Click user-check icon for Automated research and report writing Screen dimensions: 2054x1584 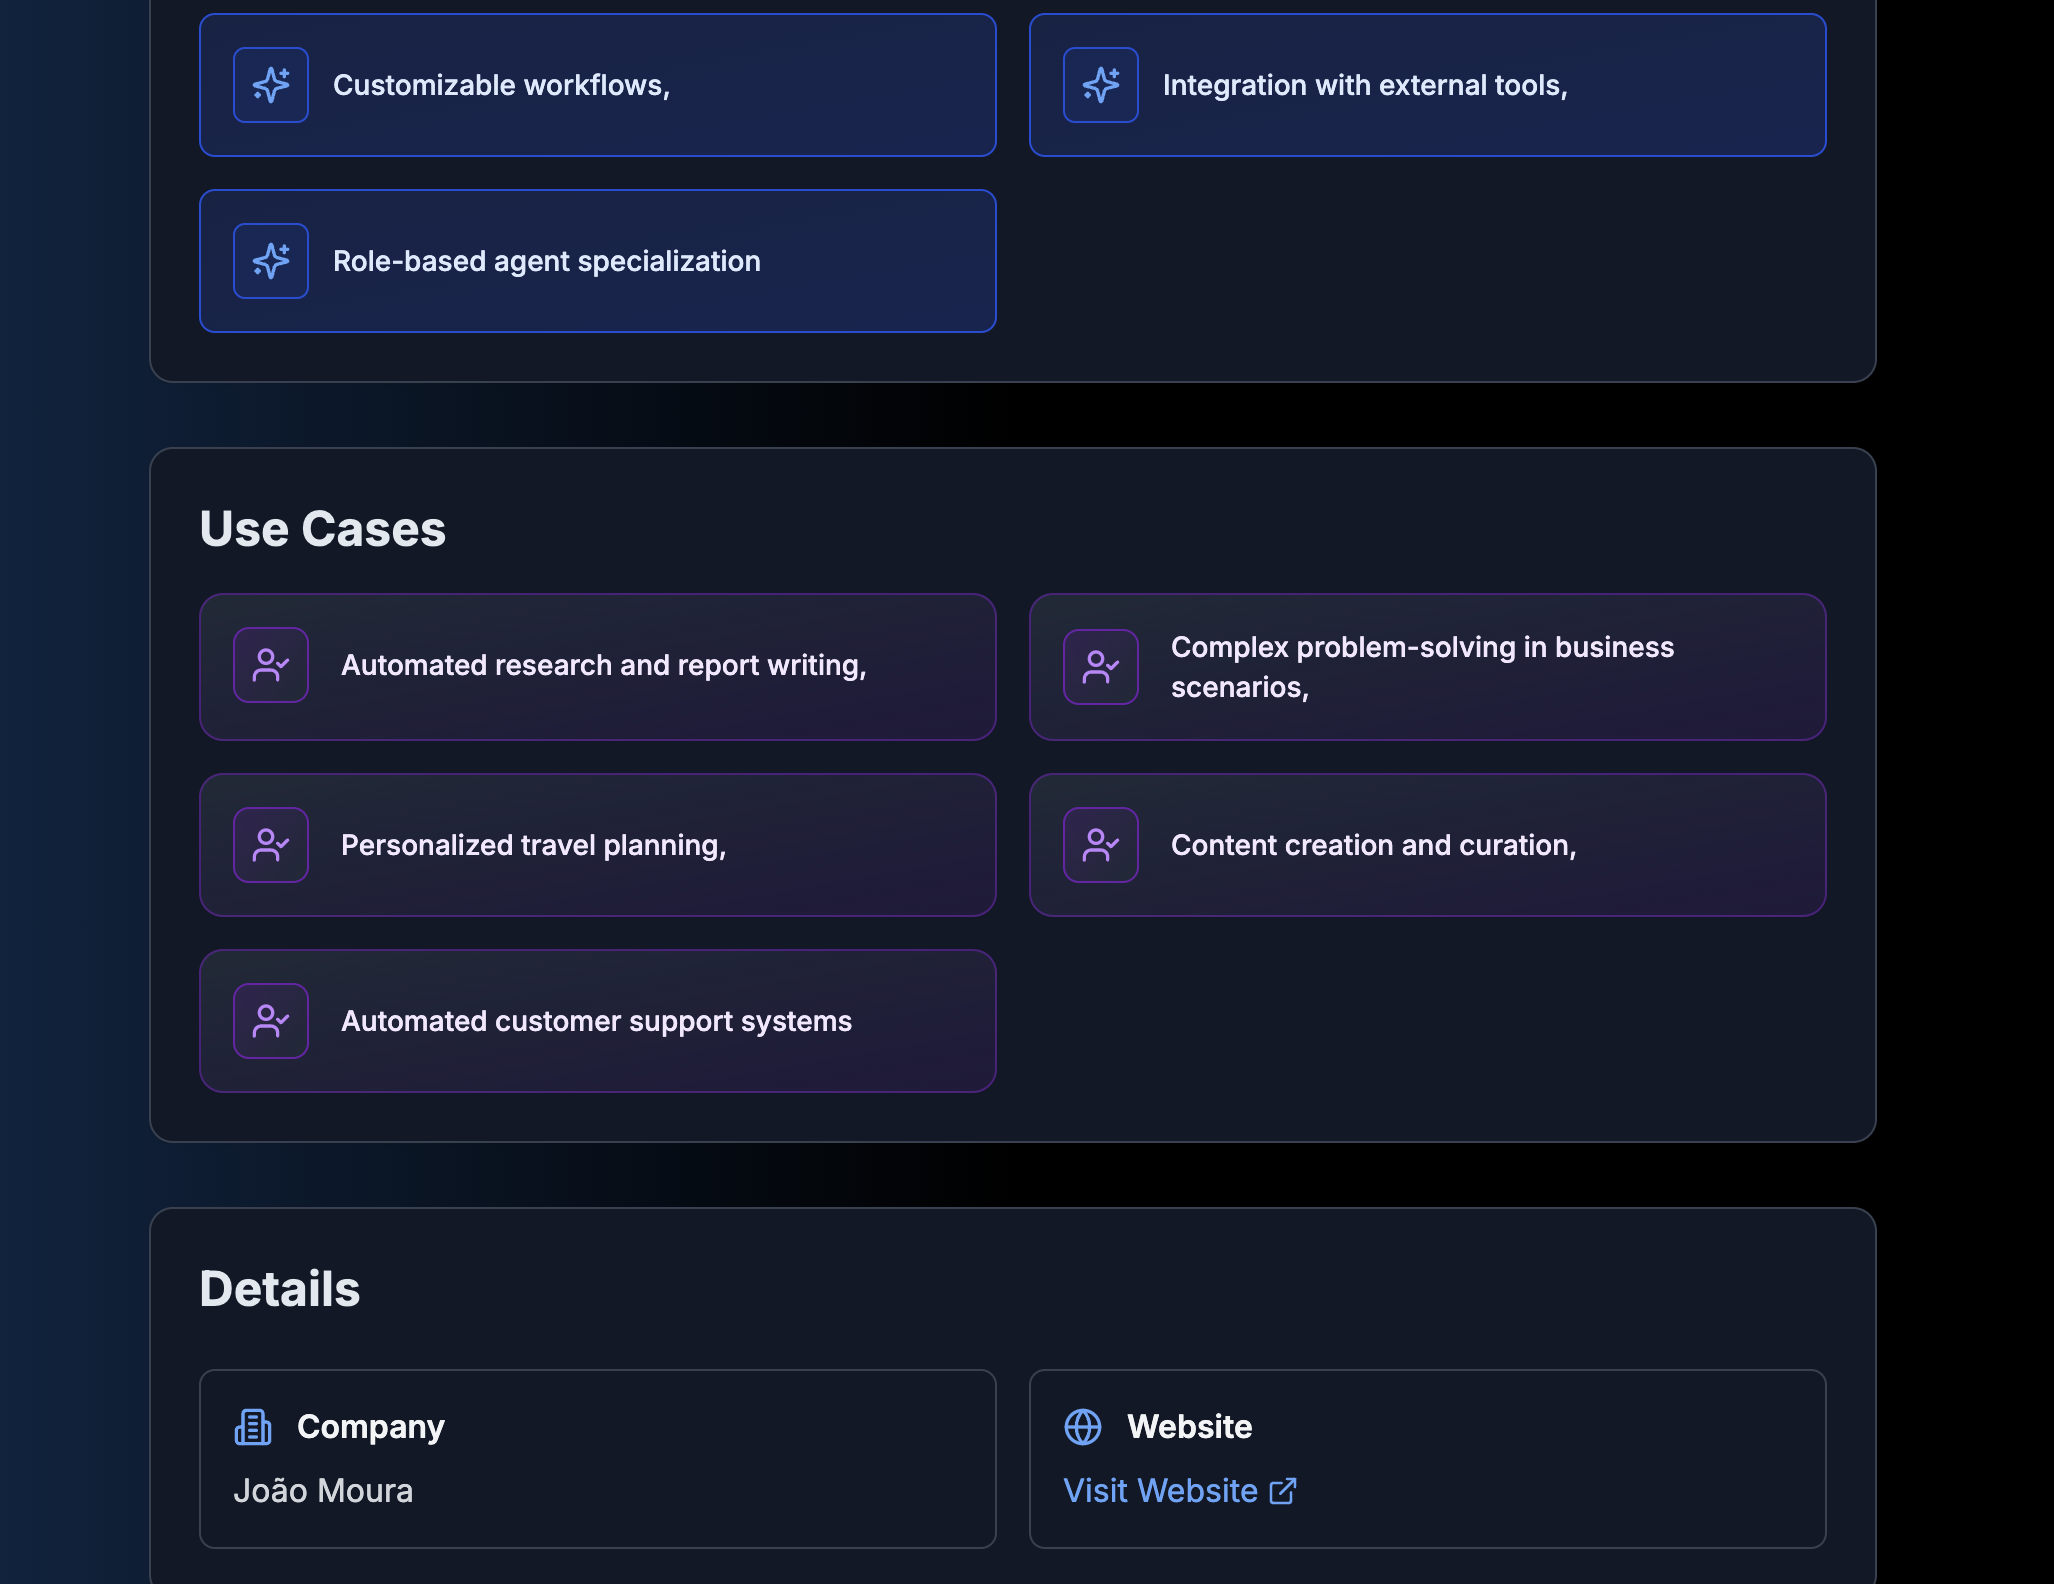click(x=271, y=665)
